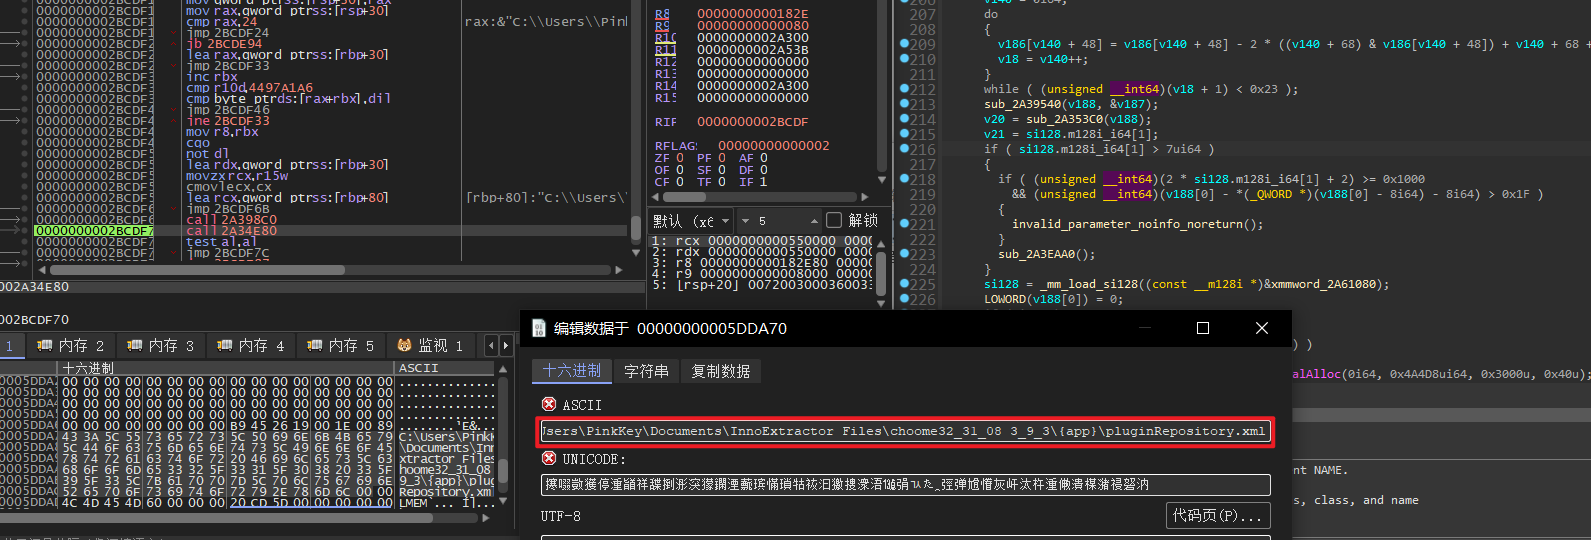Image resolution: width=1591 pixels, height=540 pixels.
Task: Toggle breakpoint dot on IDA line 212
Action: 904,89
